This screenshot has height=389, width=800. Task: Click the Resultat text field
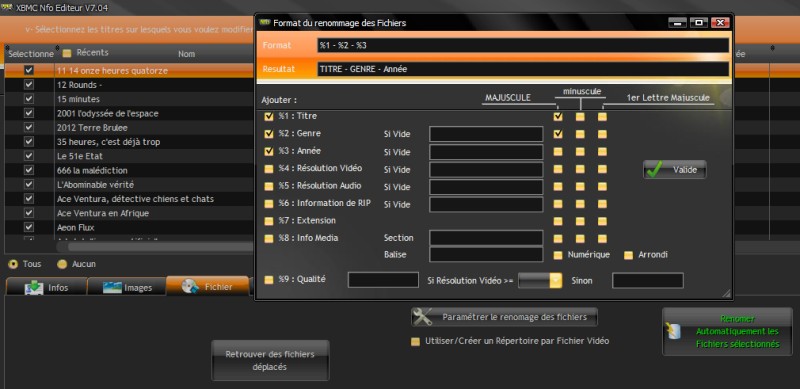522,69
